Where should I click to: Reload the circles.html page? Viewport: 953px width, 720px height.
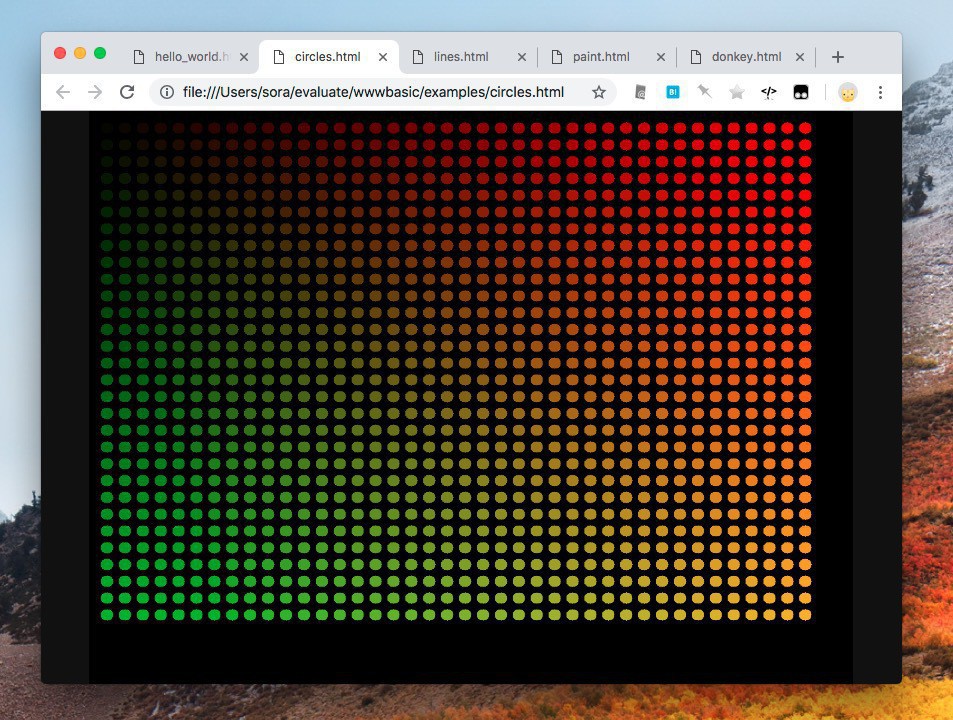127,93
